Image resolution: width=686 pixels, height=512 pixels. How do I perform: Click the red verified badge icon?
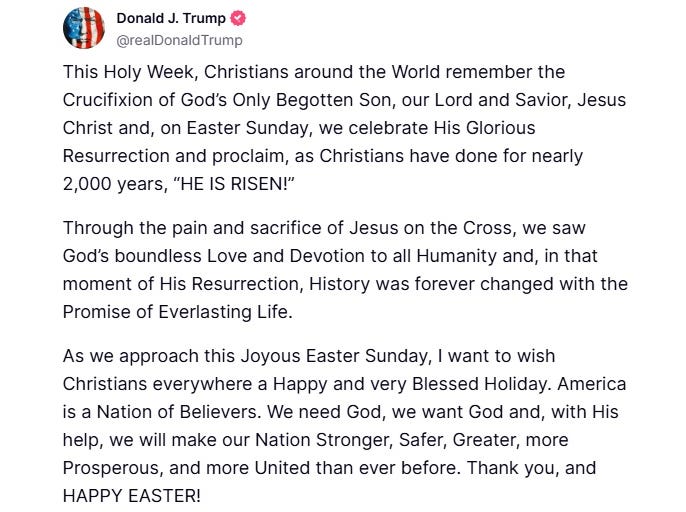click(x=239, y=19)
